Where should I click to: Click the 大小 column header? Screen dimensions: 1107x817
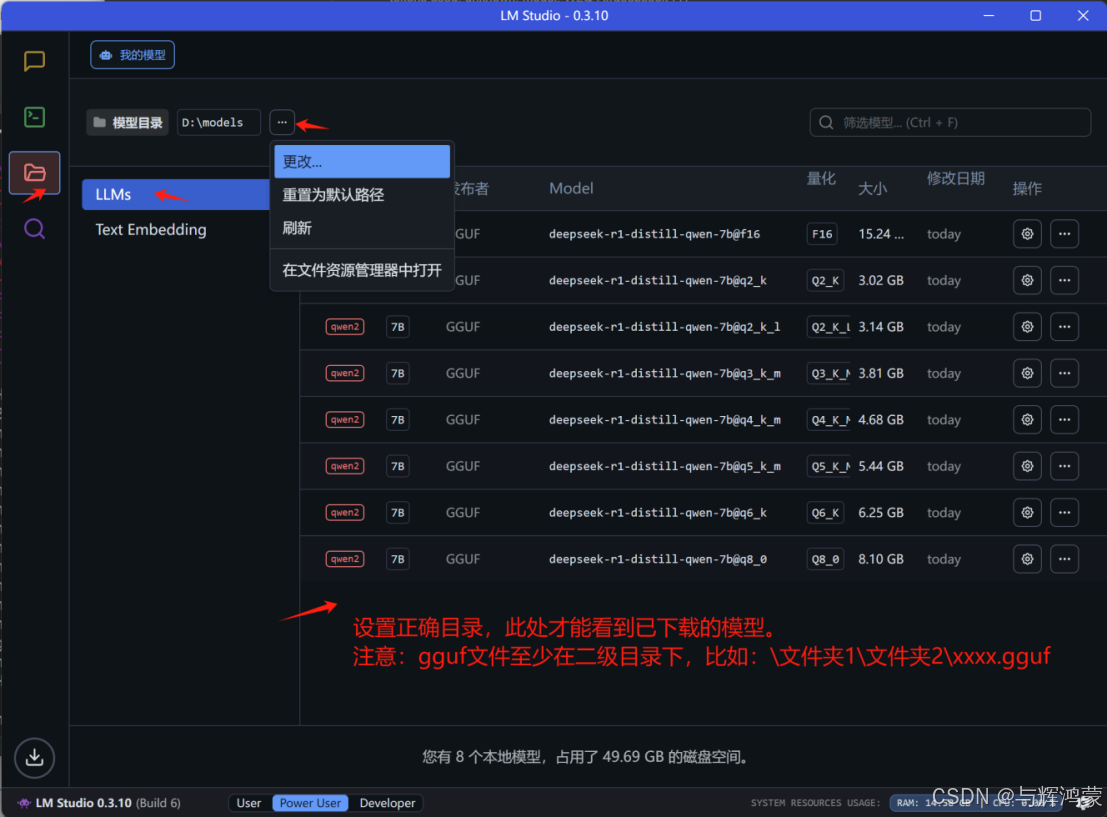(x=873, y=189)
